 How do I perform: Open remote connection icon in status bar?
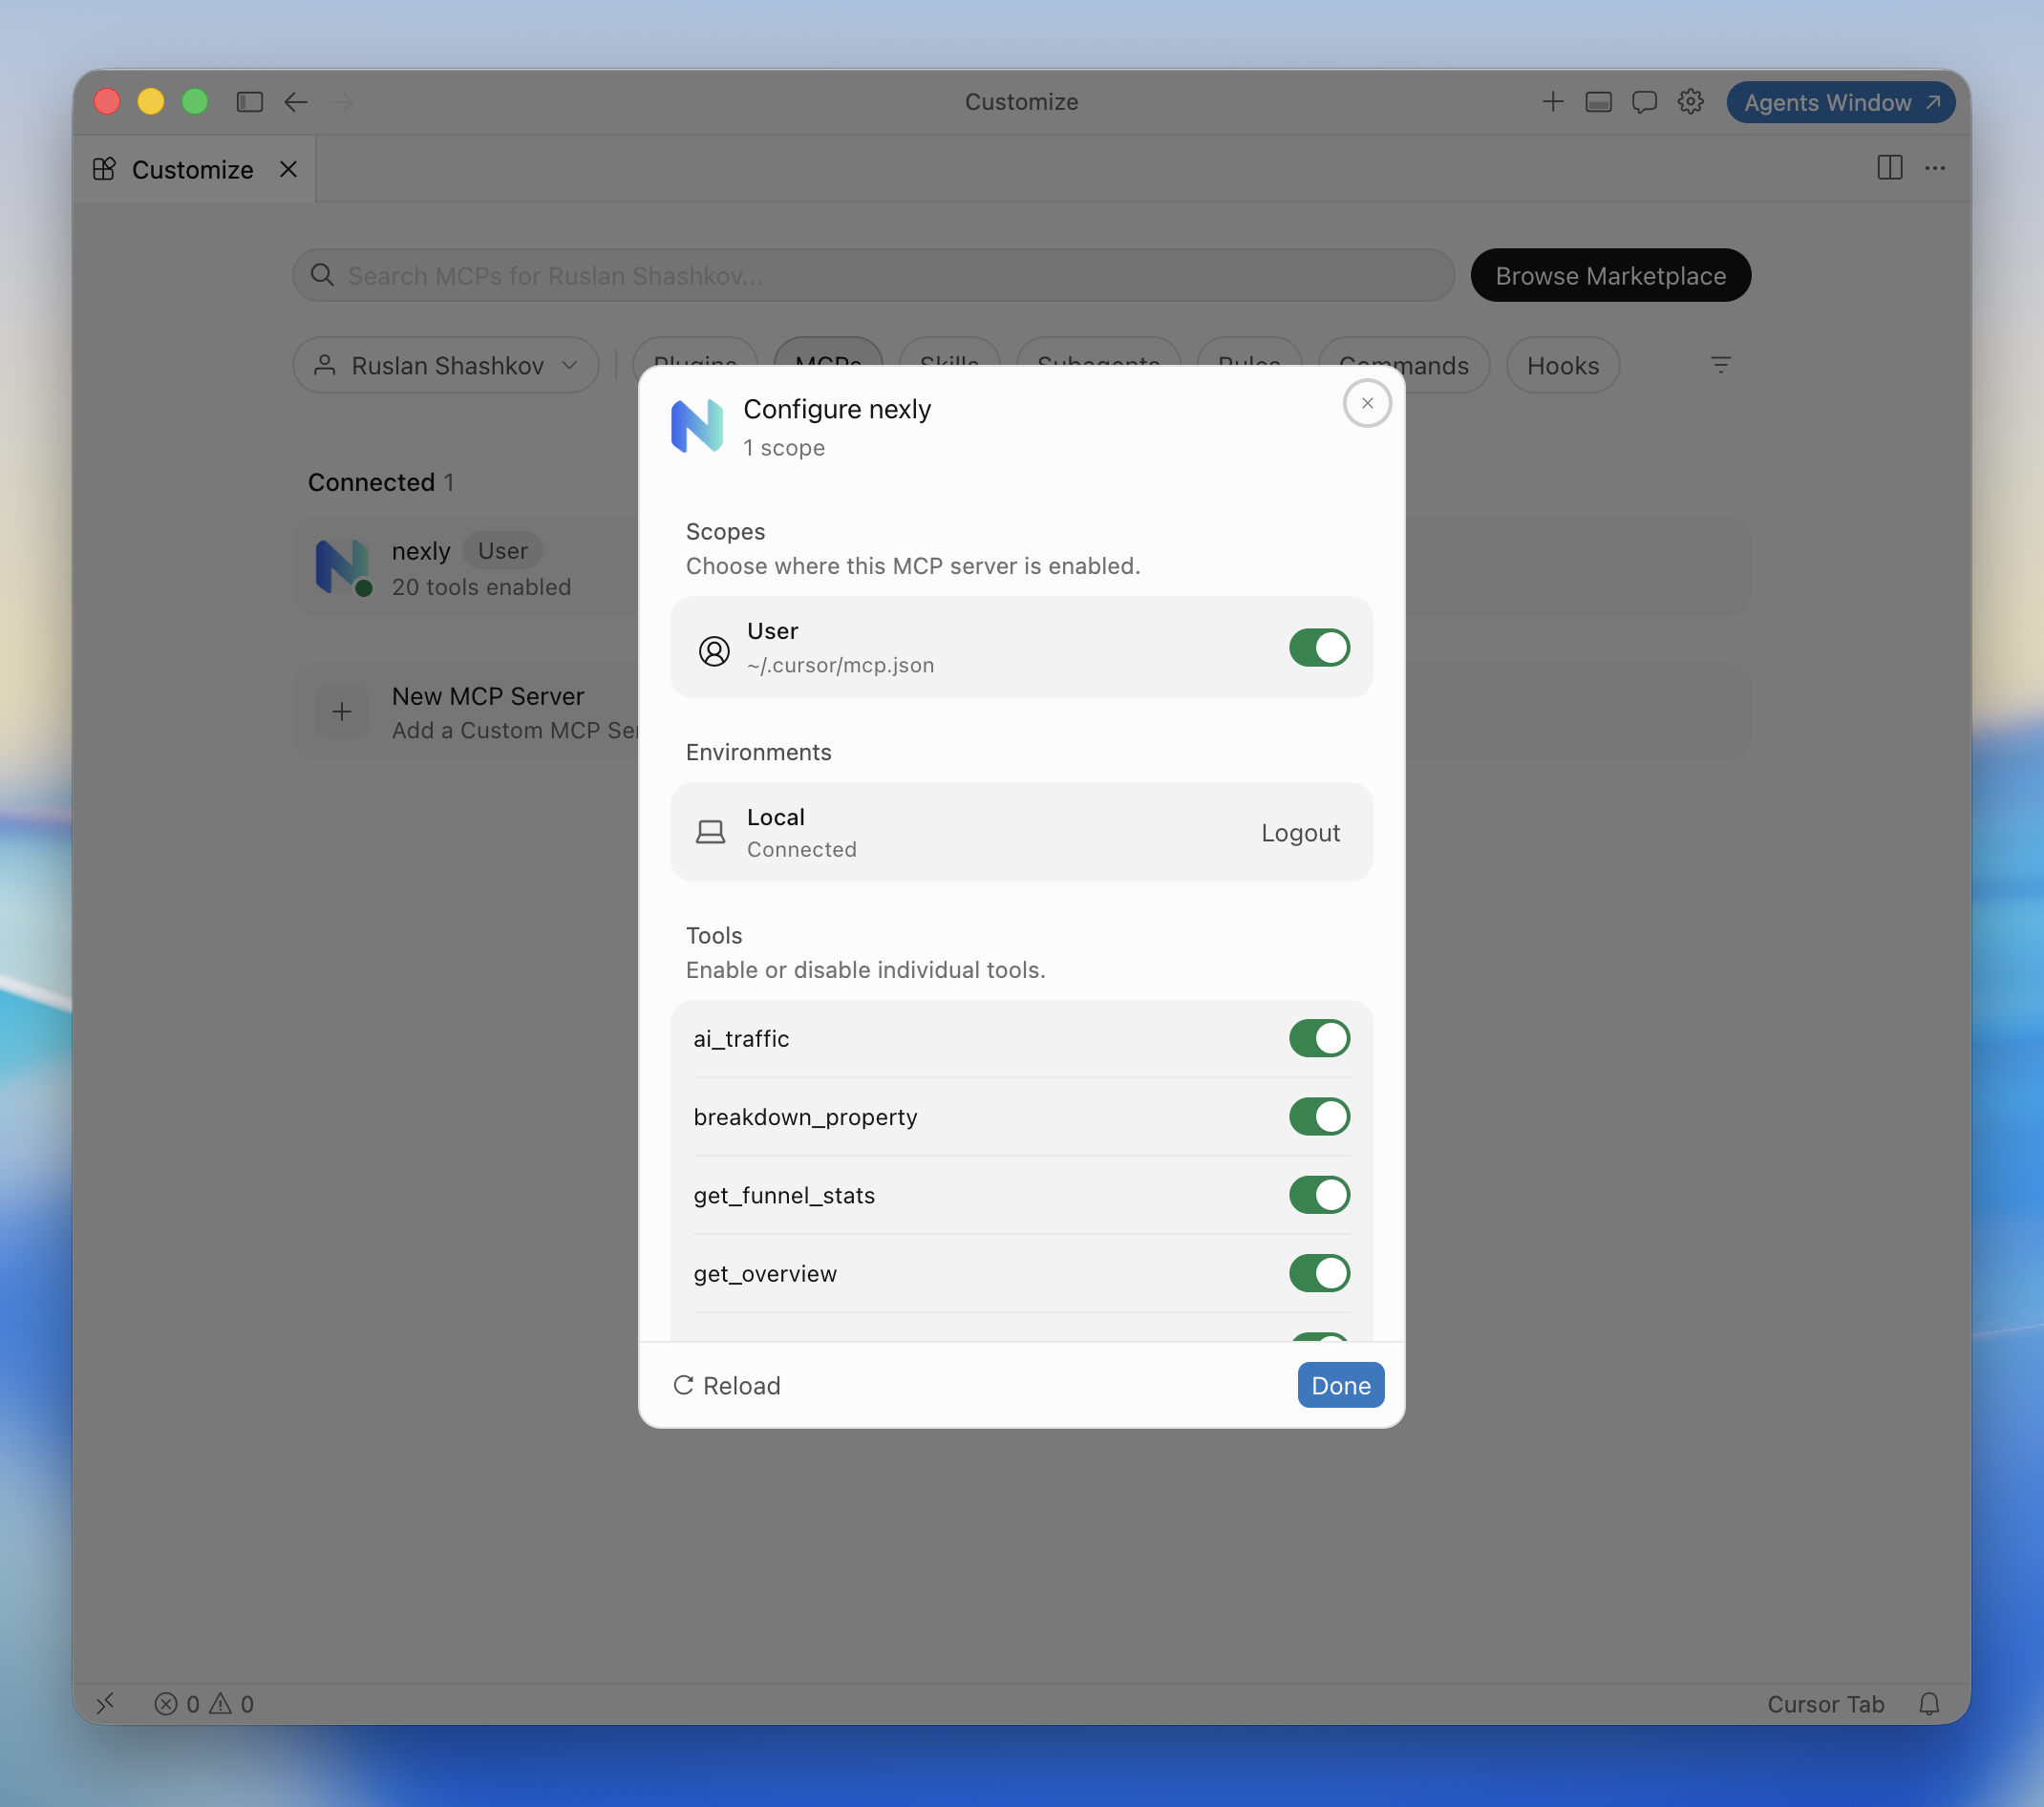coord(106,1703)
